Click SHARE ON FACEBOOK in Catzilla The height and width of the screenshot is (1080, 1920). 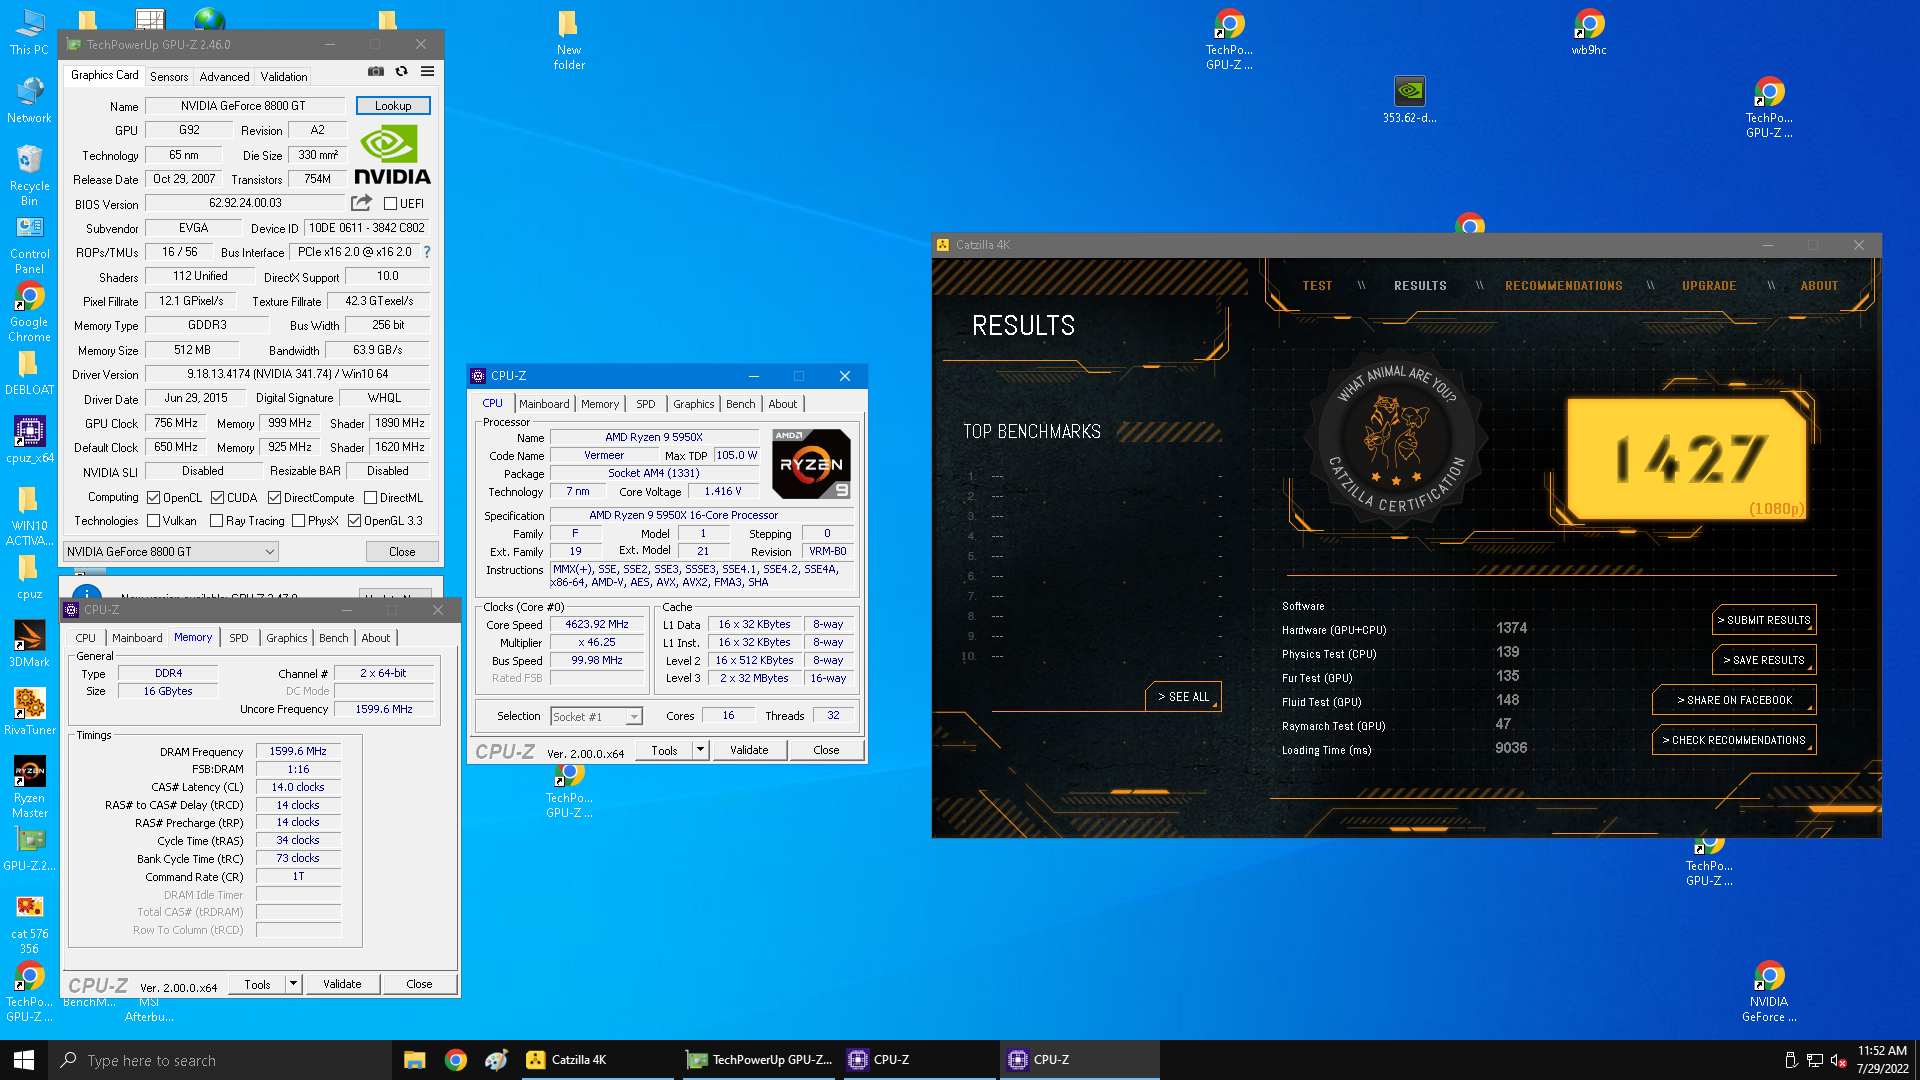click(x=1734, y=700)
